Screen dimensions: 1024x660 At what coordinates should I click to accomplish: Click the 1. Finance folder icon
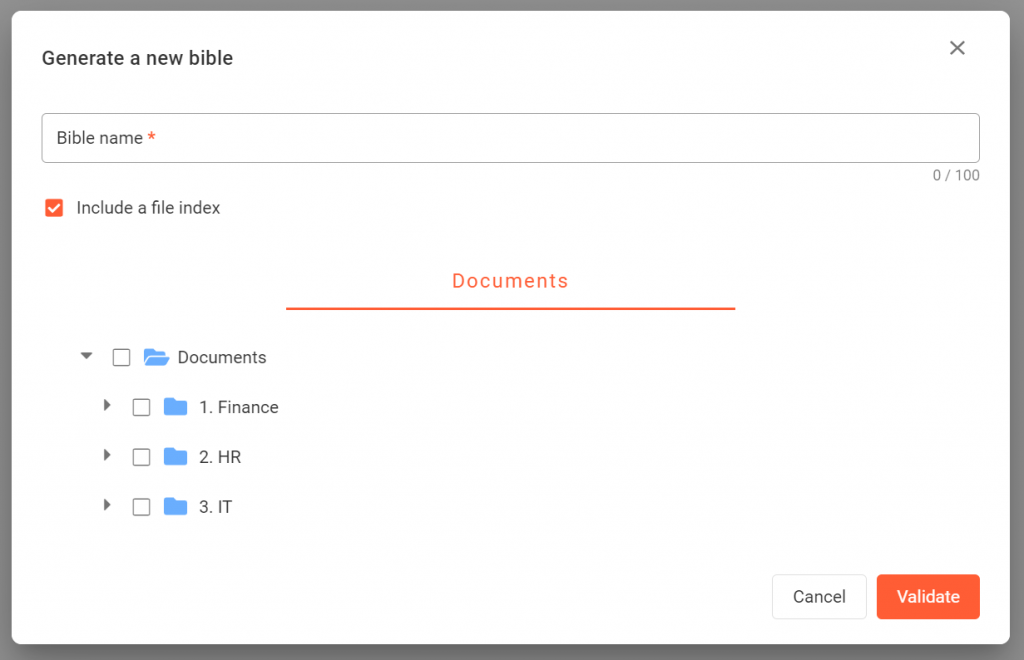(176, 407)
